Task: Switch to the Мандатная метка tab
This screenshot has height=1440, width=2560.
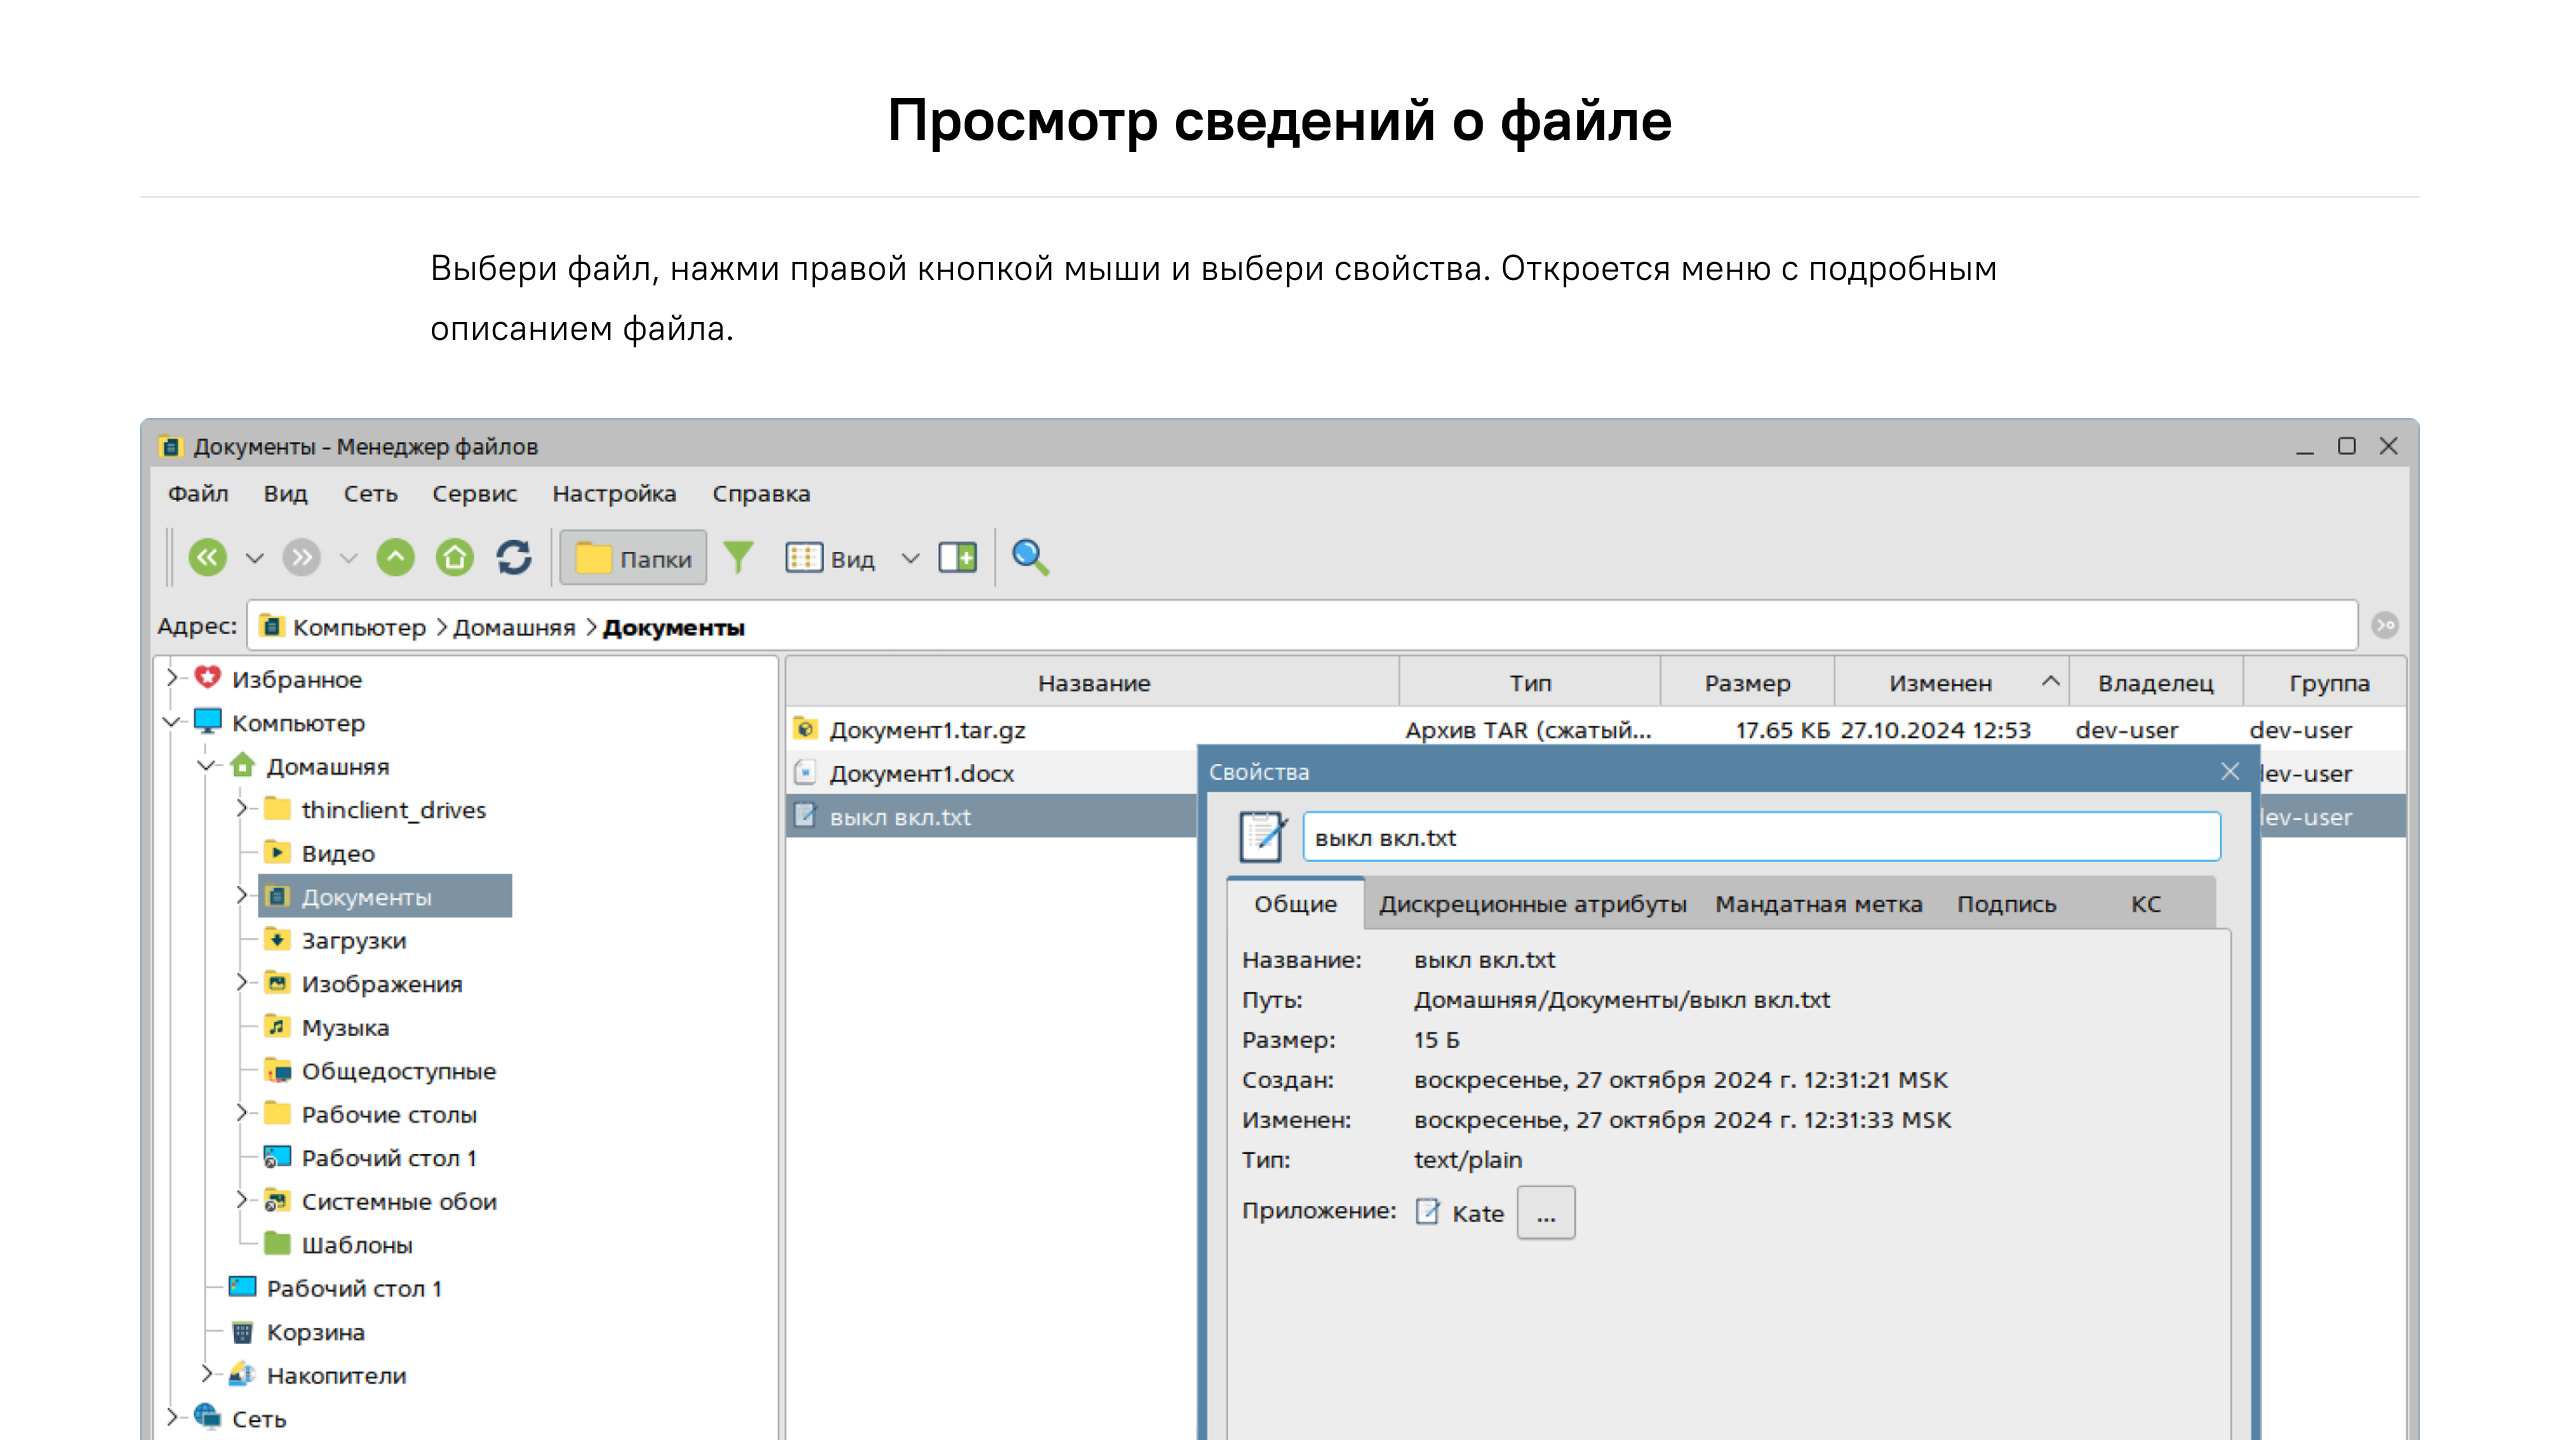Action: 1818,904
